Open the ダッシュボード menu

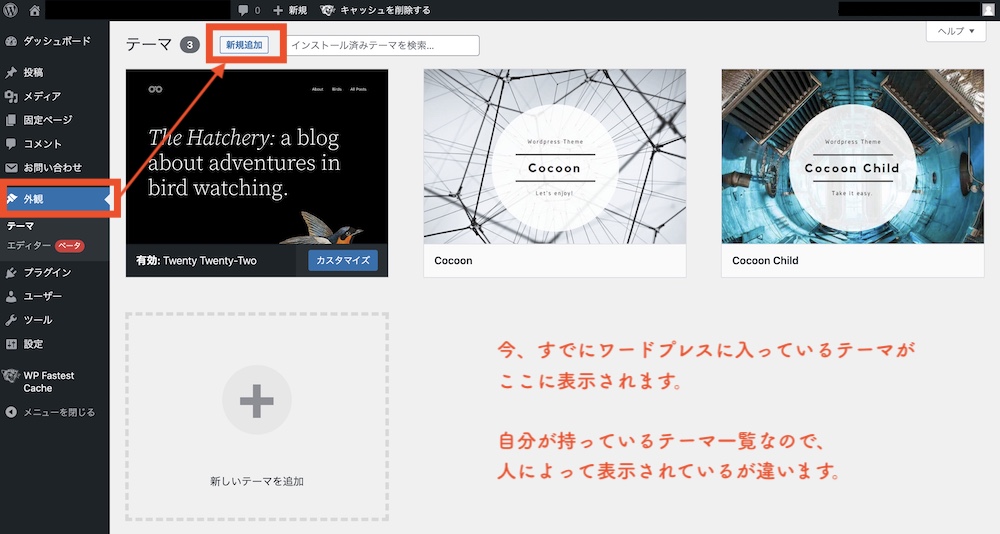pyautogui.click(x=55, y=41)
